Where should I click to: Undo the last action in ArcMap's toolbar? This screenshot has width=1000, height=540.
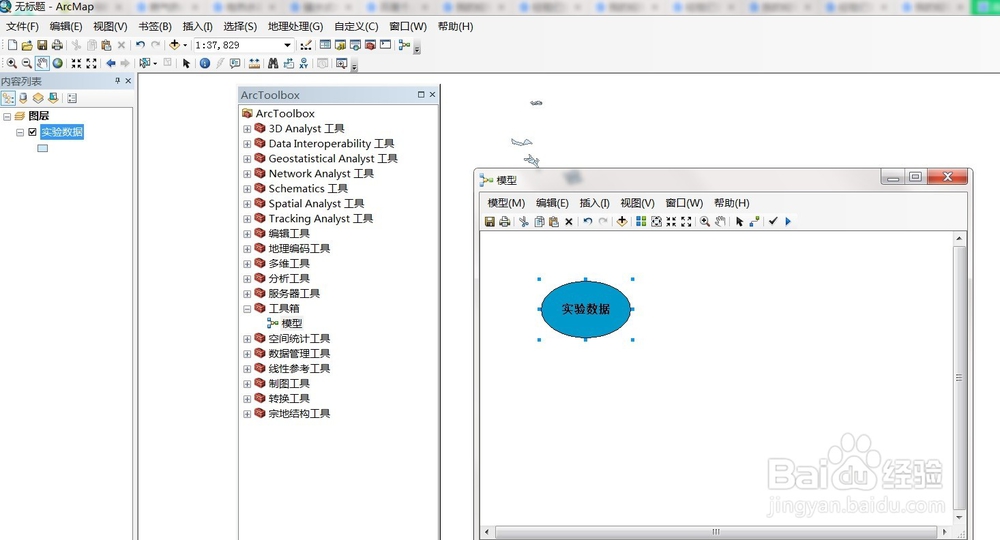(x=140, y=45)
